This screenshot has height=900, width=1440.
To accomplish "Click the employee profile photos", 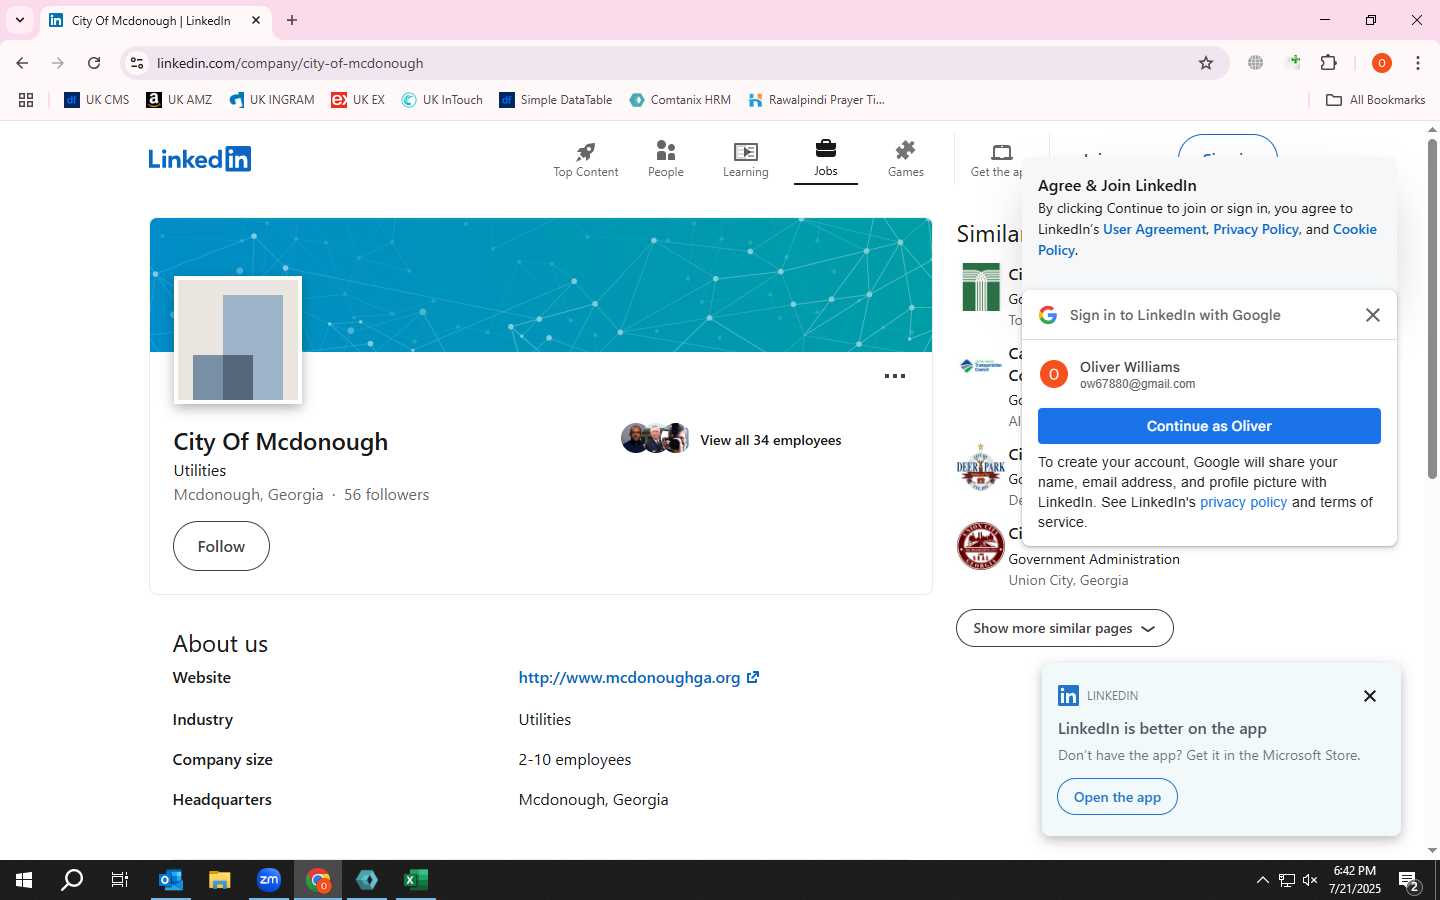I will (655, 438).
